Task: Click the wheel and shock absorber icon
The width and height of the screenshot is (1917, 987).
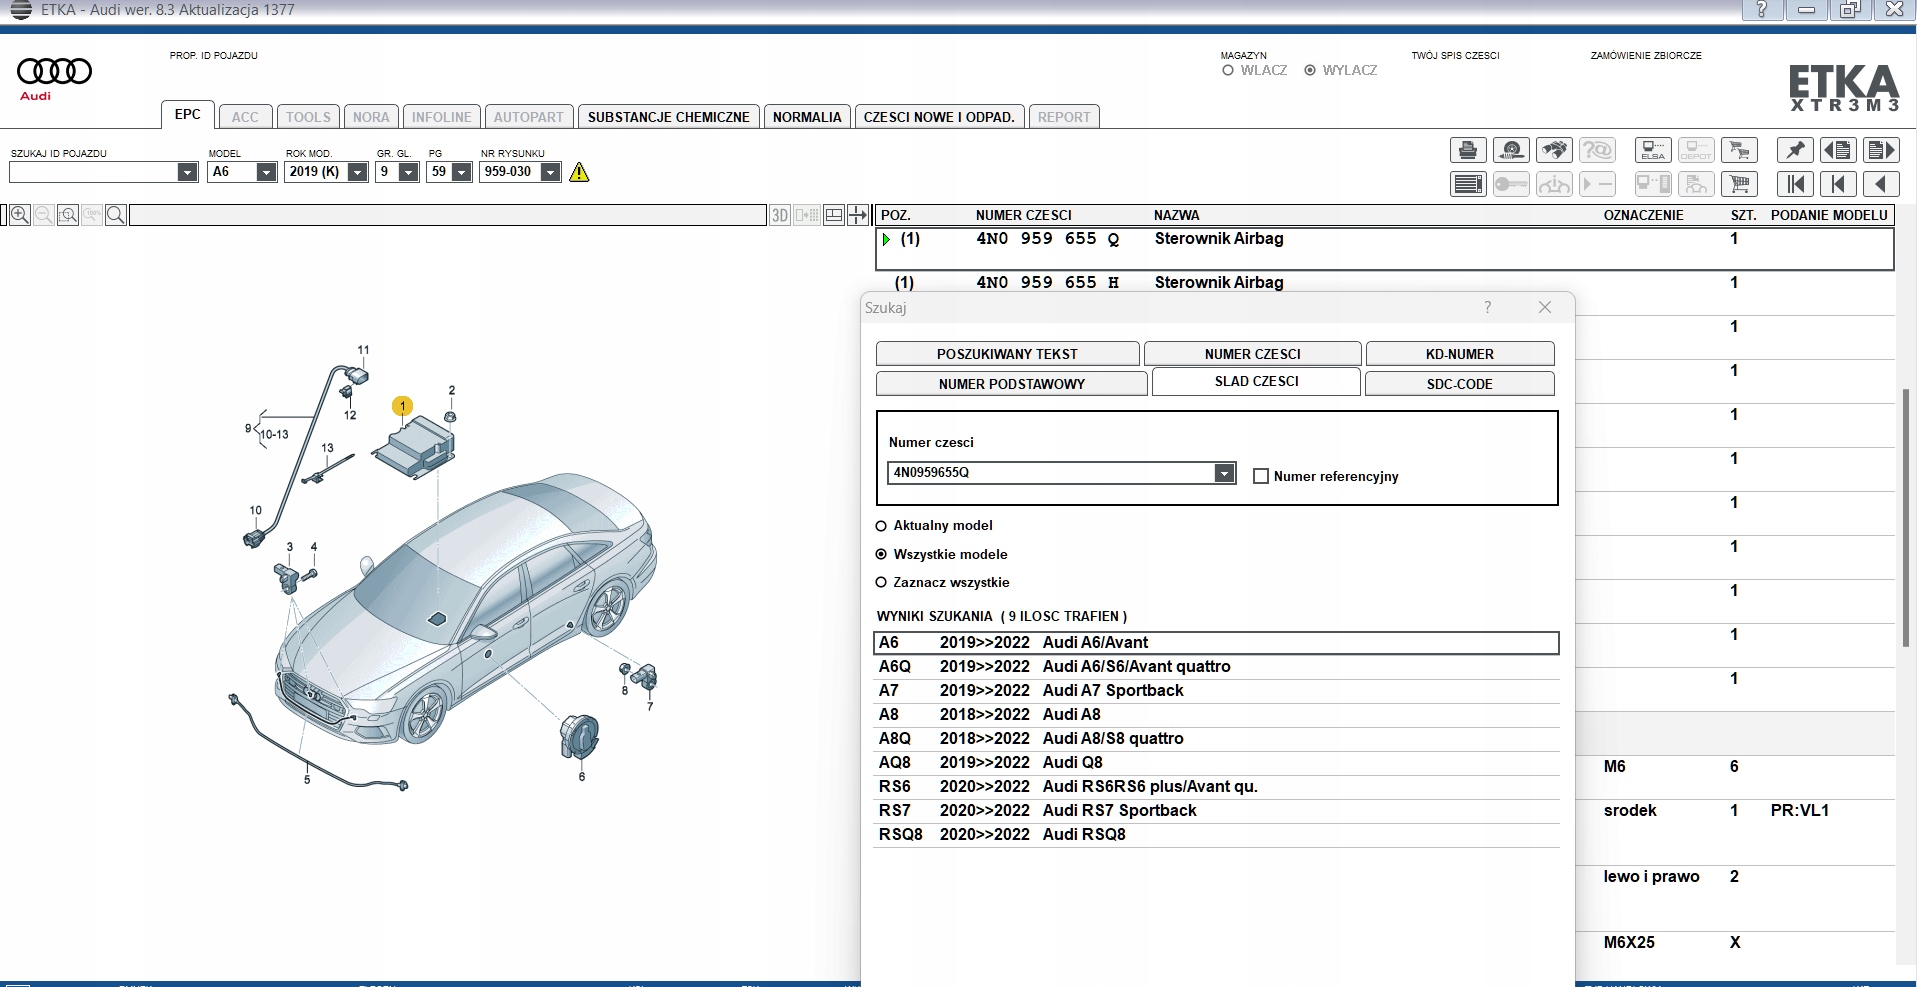Action: 1511,151
